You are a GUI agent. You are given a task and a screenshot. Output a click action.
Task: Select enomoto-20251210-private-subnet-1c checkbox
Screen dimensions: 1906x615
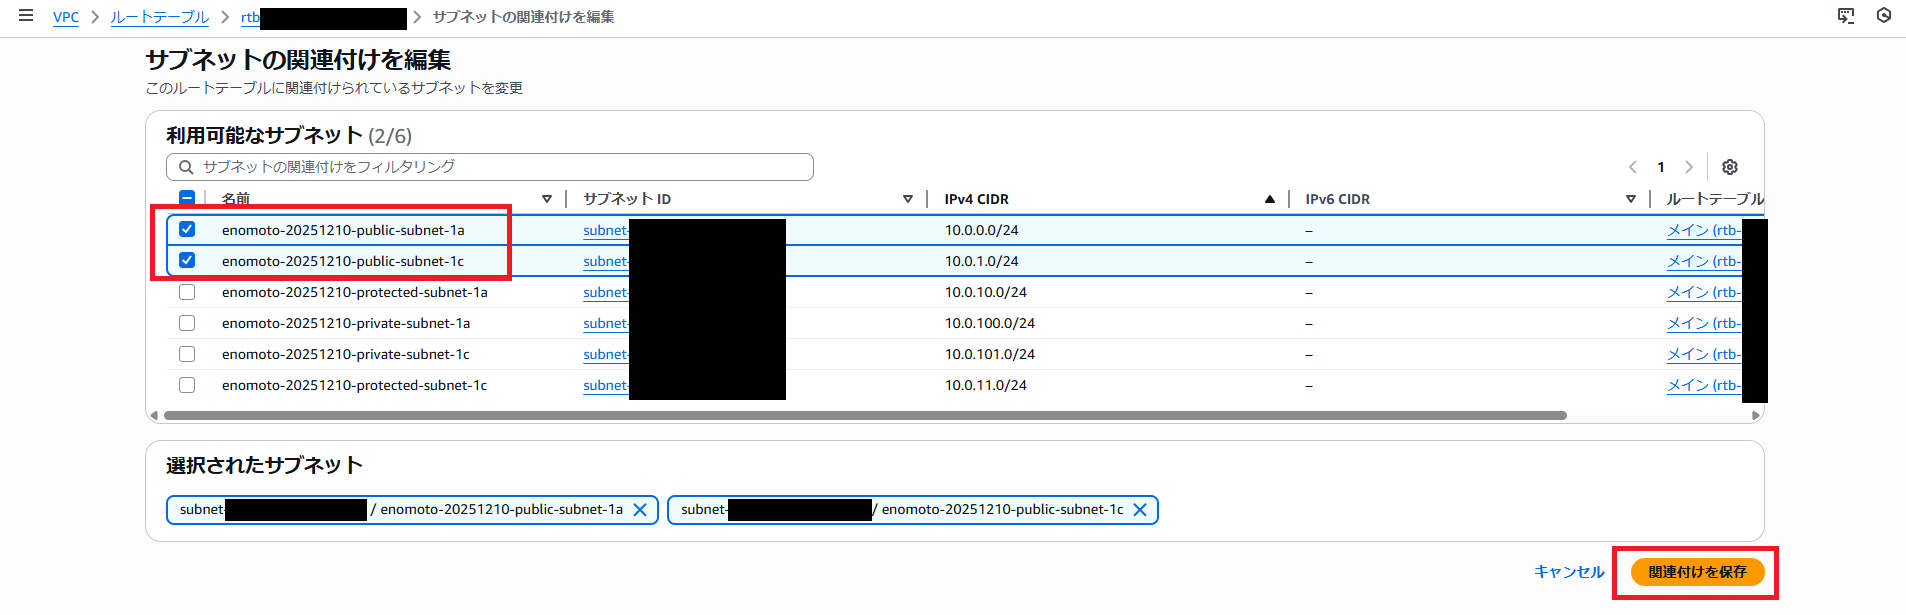pos(187,354)
